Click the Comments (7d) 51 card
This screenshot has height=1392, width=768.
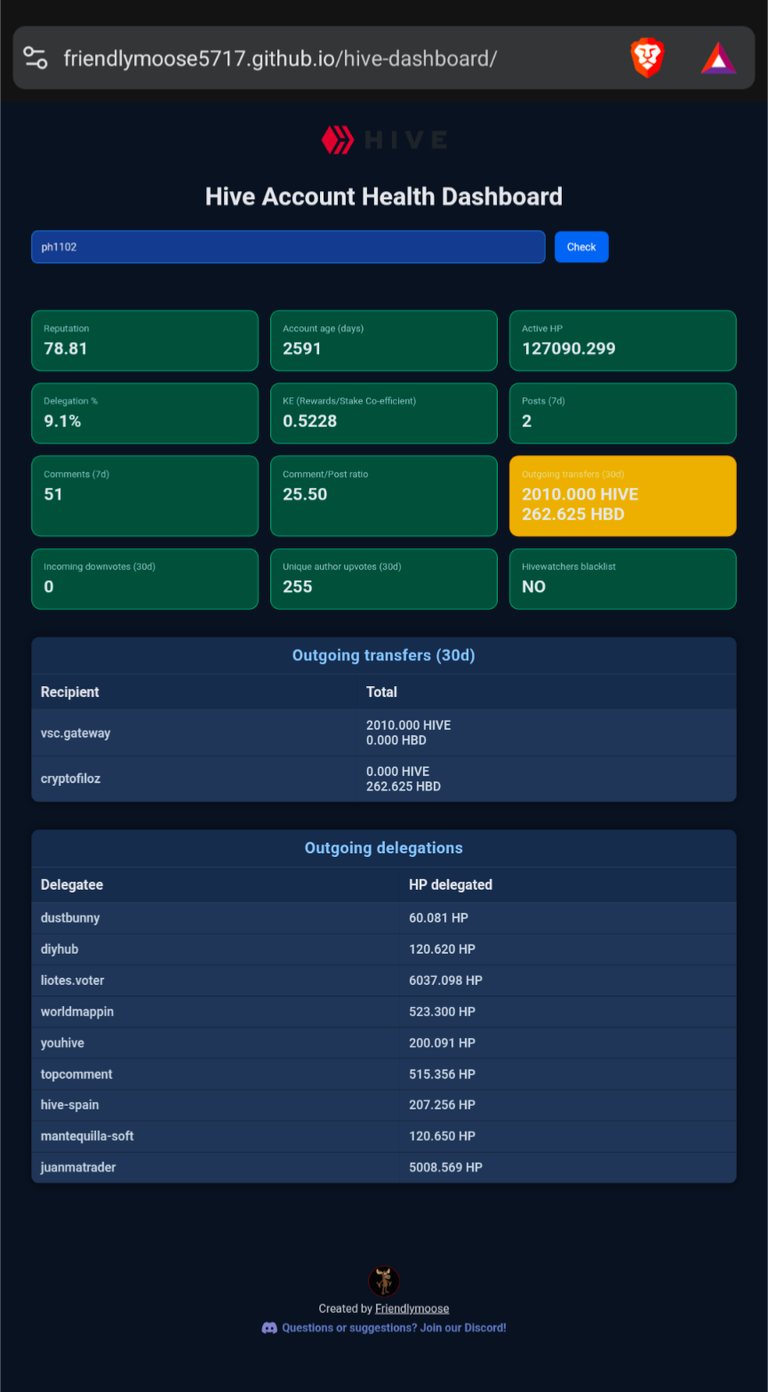145,496
